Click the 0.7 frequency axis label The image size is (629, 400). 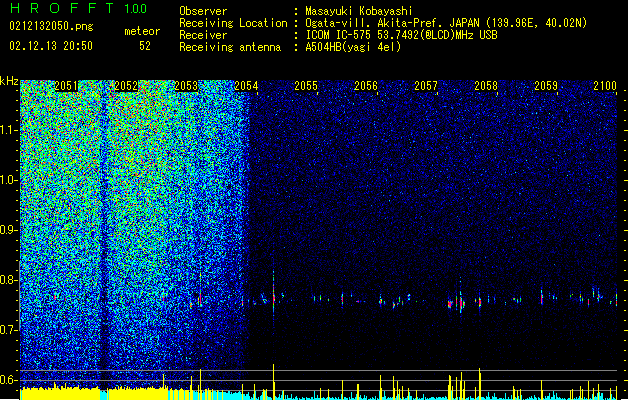tap(9, 330)
